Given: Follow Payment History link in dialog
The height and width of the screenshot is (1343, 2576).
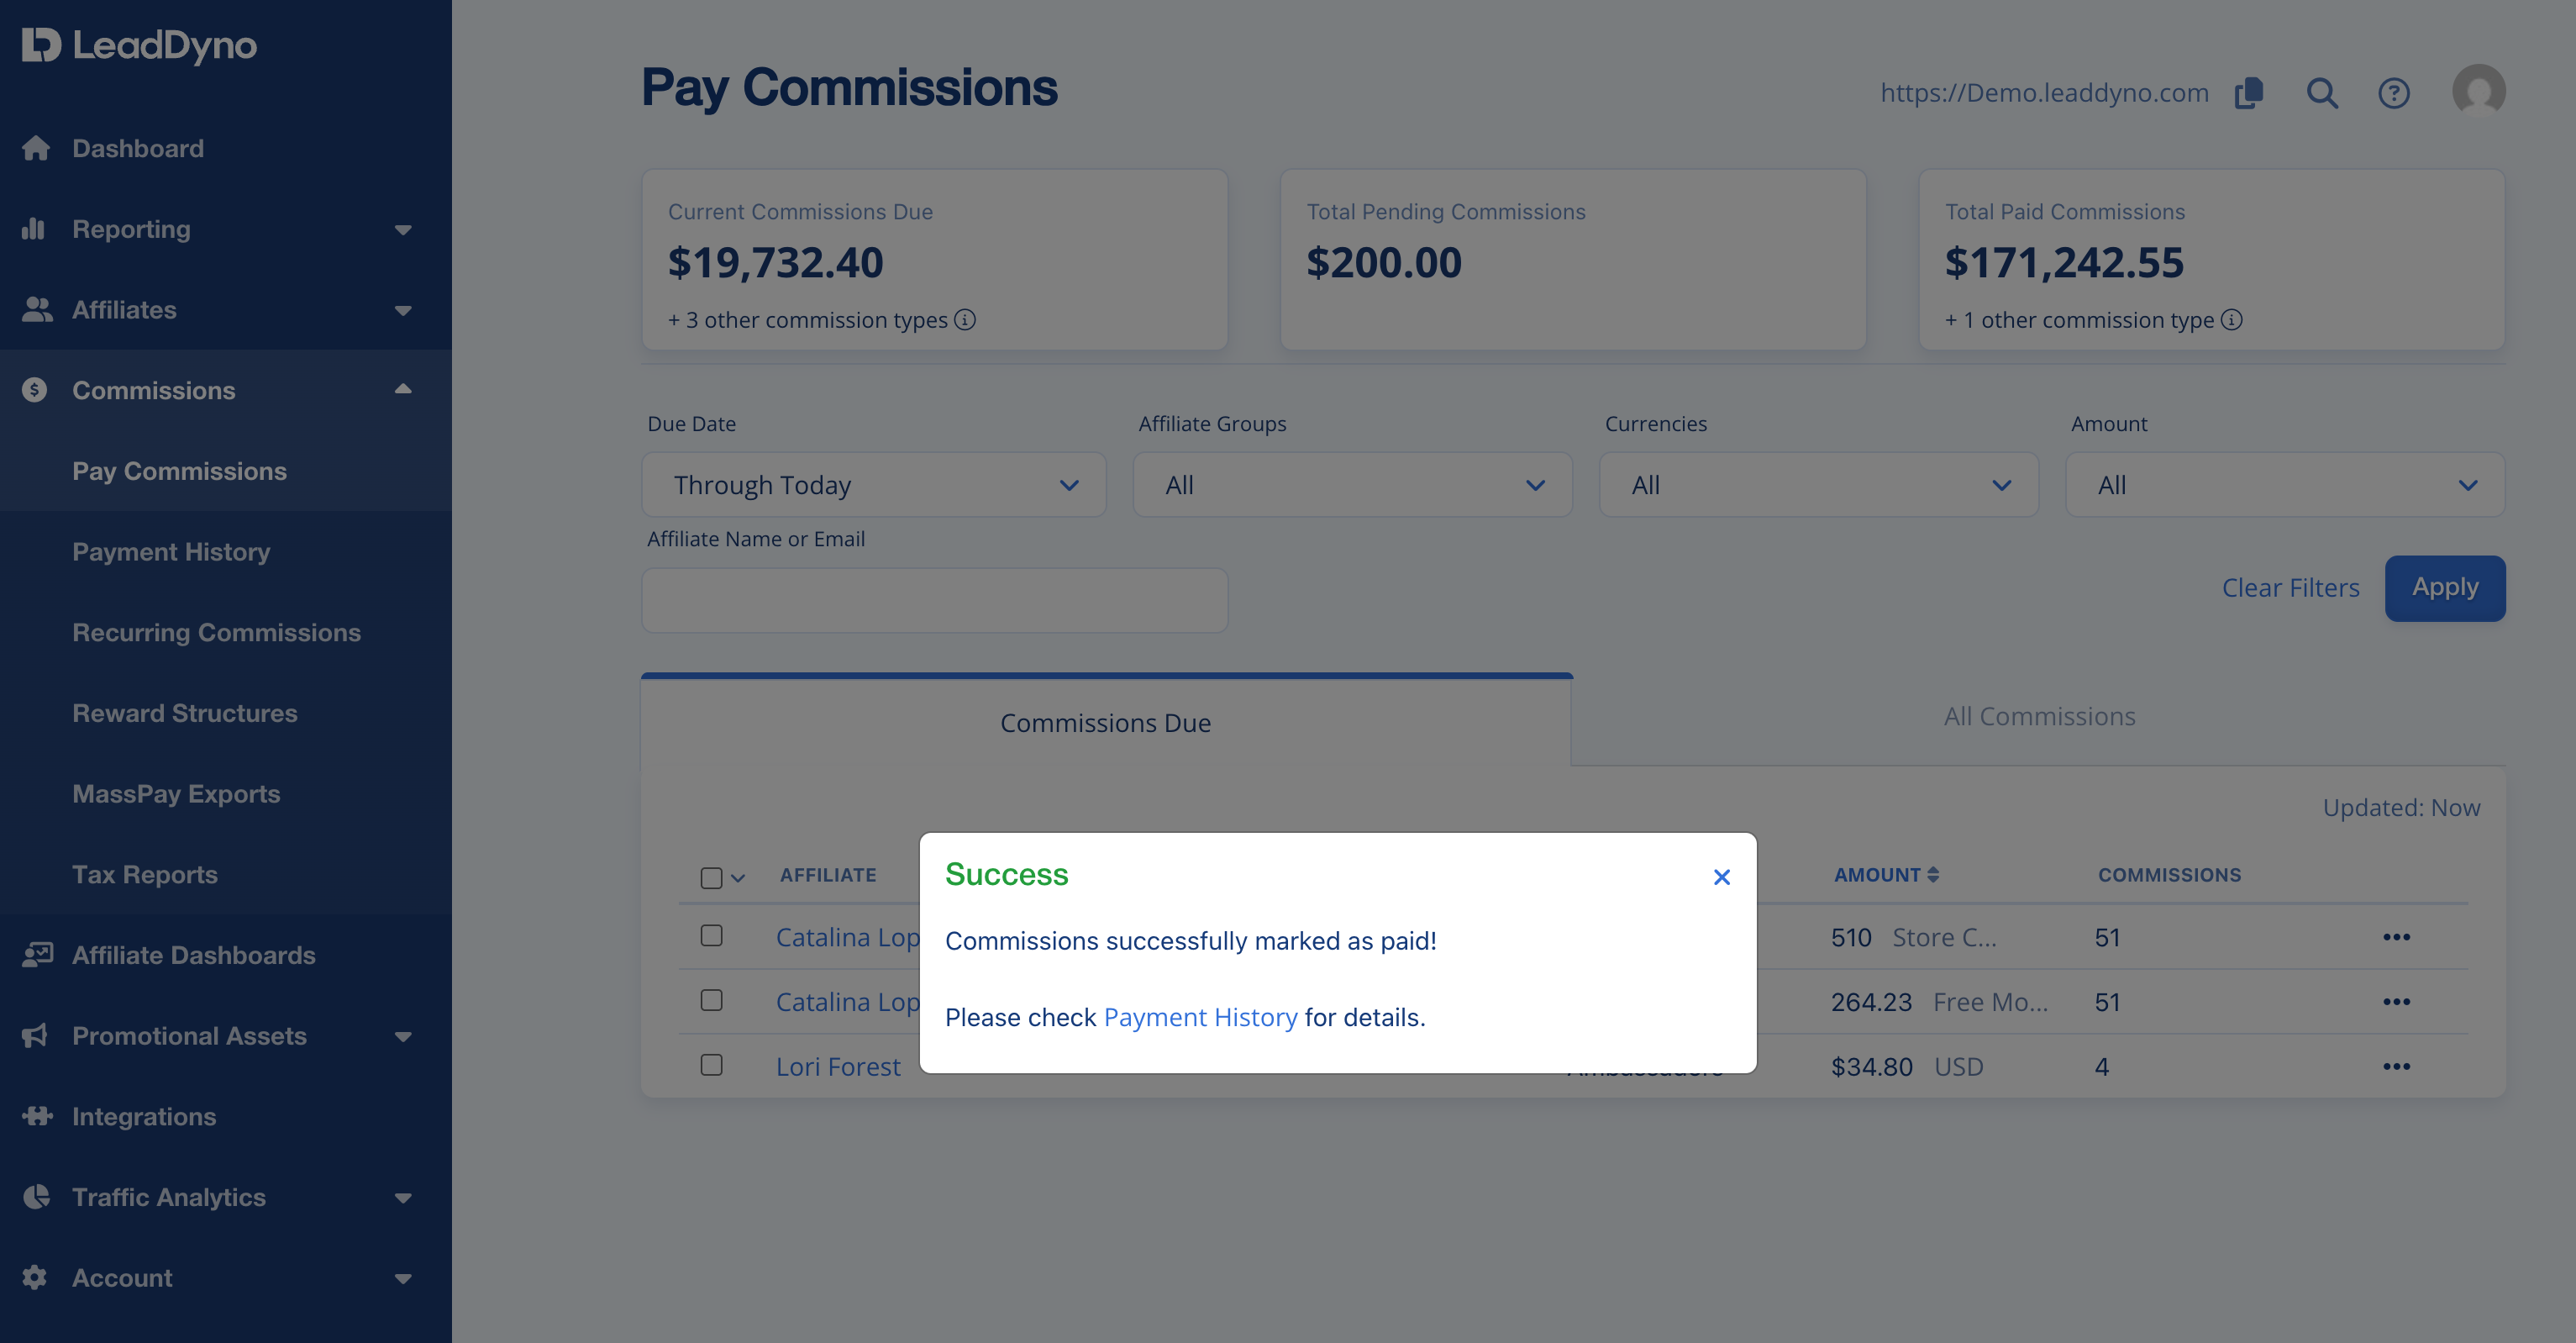Looking at the screenshot, I should click(1200, 1017).
